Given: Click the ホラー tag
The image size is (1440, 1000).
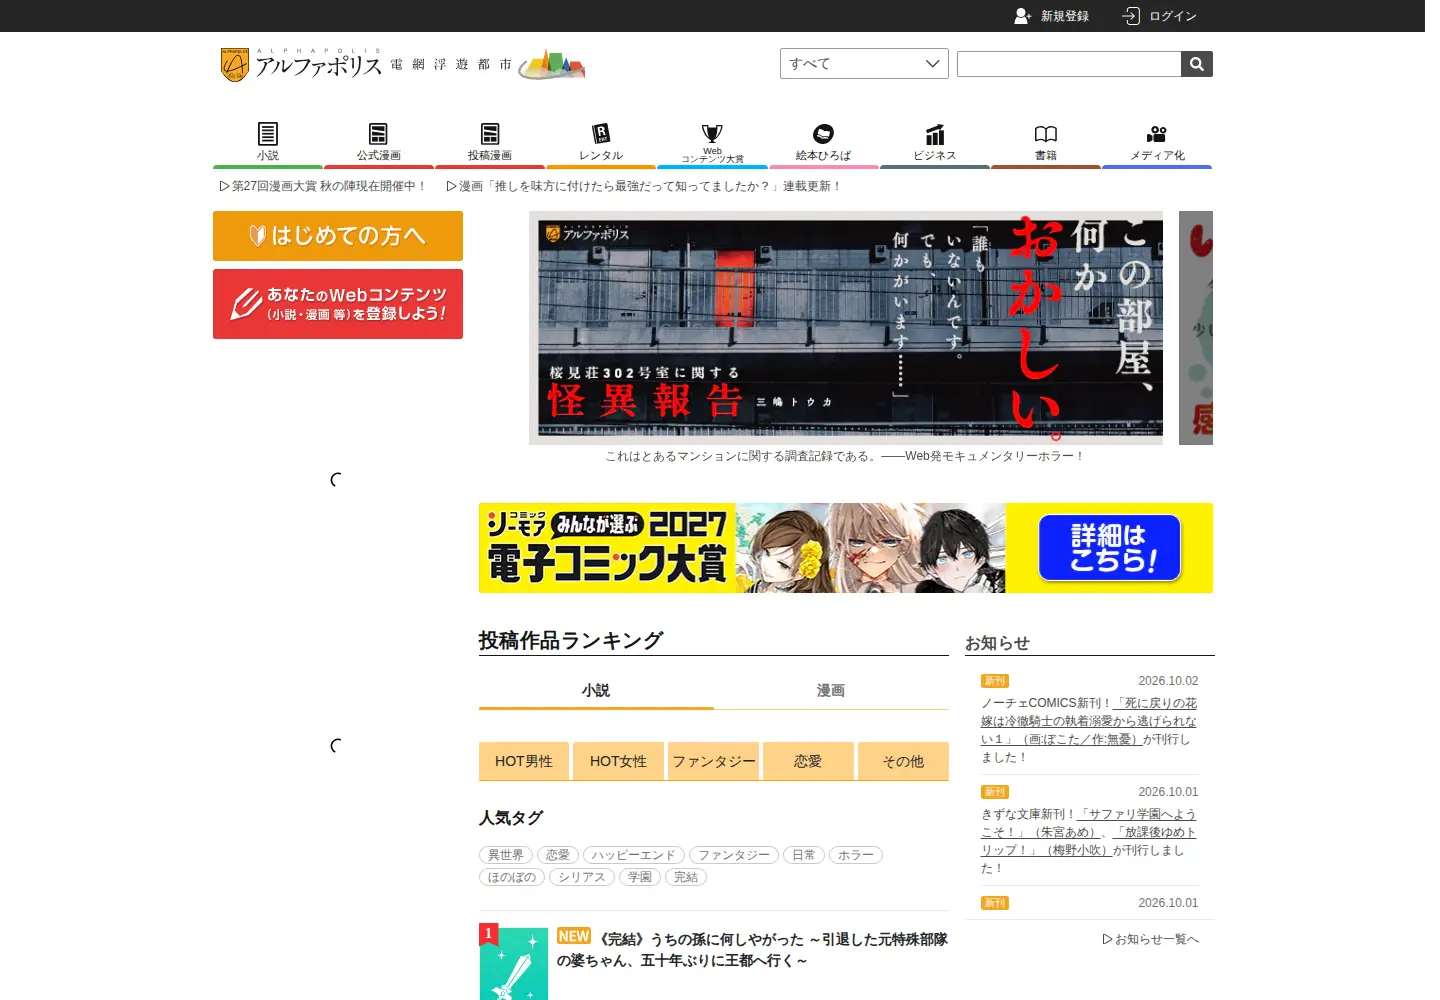Looking at the screenshot, I should 856,855.
